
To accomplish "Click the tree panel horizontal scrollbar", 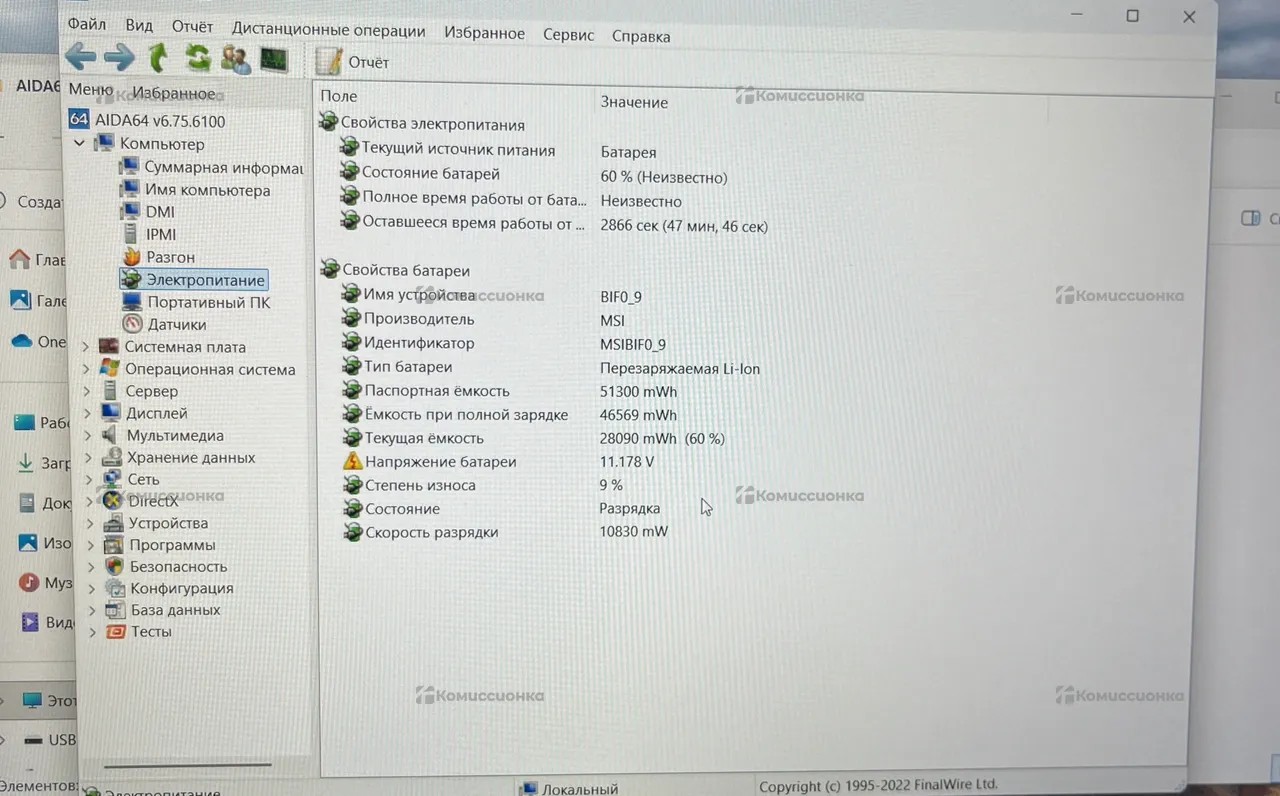I will [x=187, y=766].
